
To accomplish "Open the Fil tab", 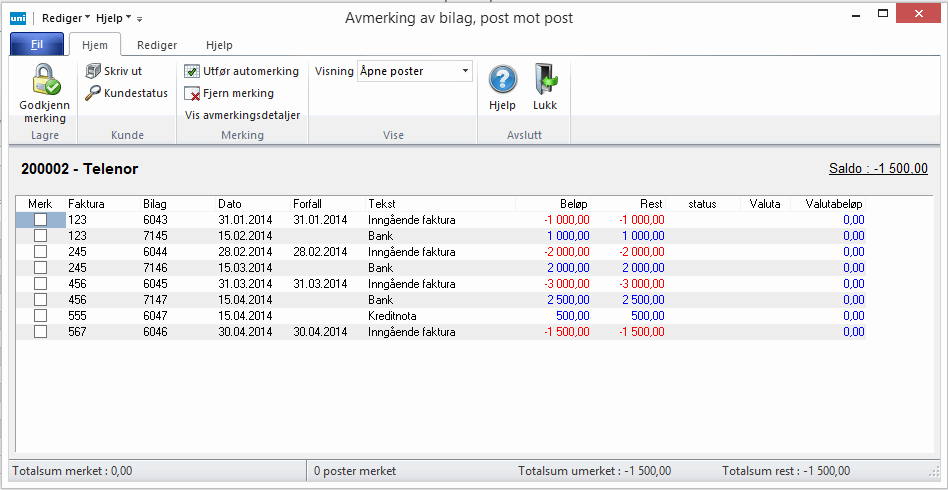I will [x=37, y=45].
